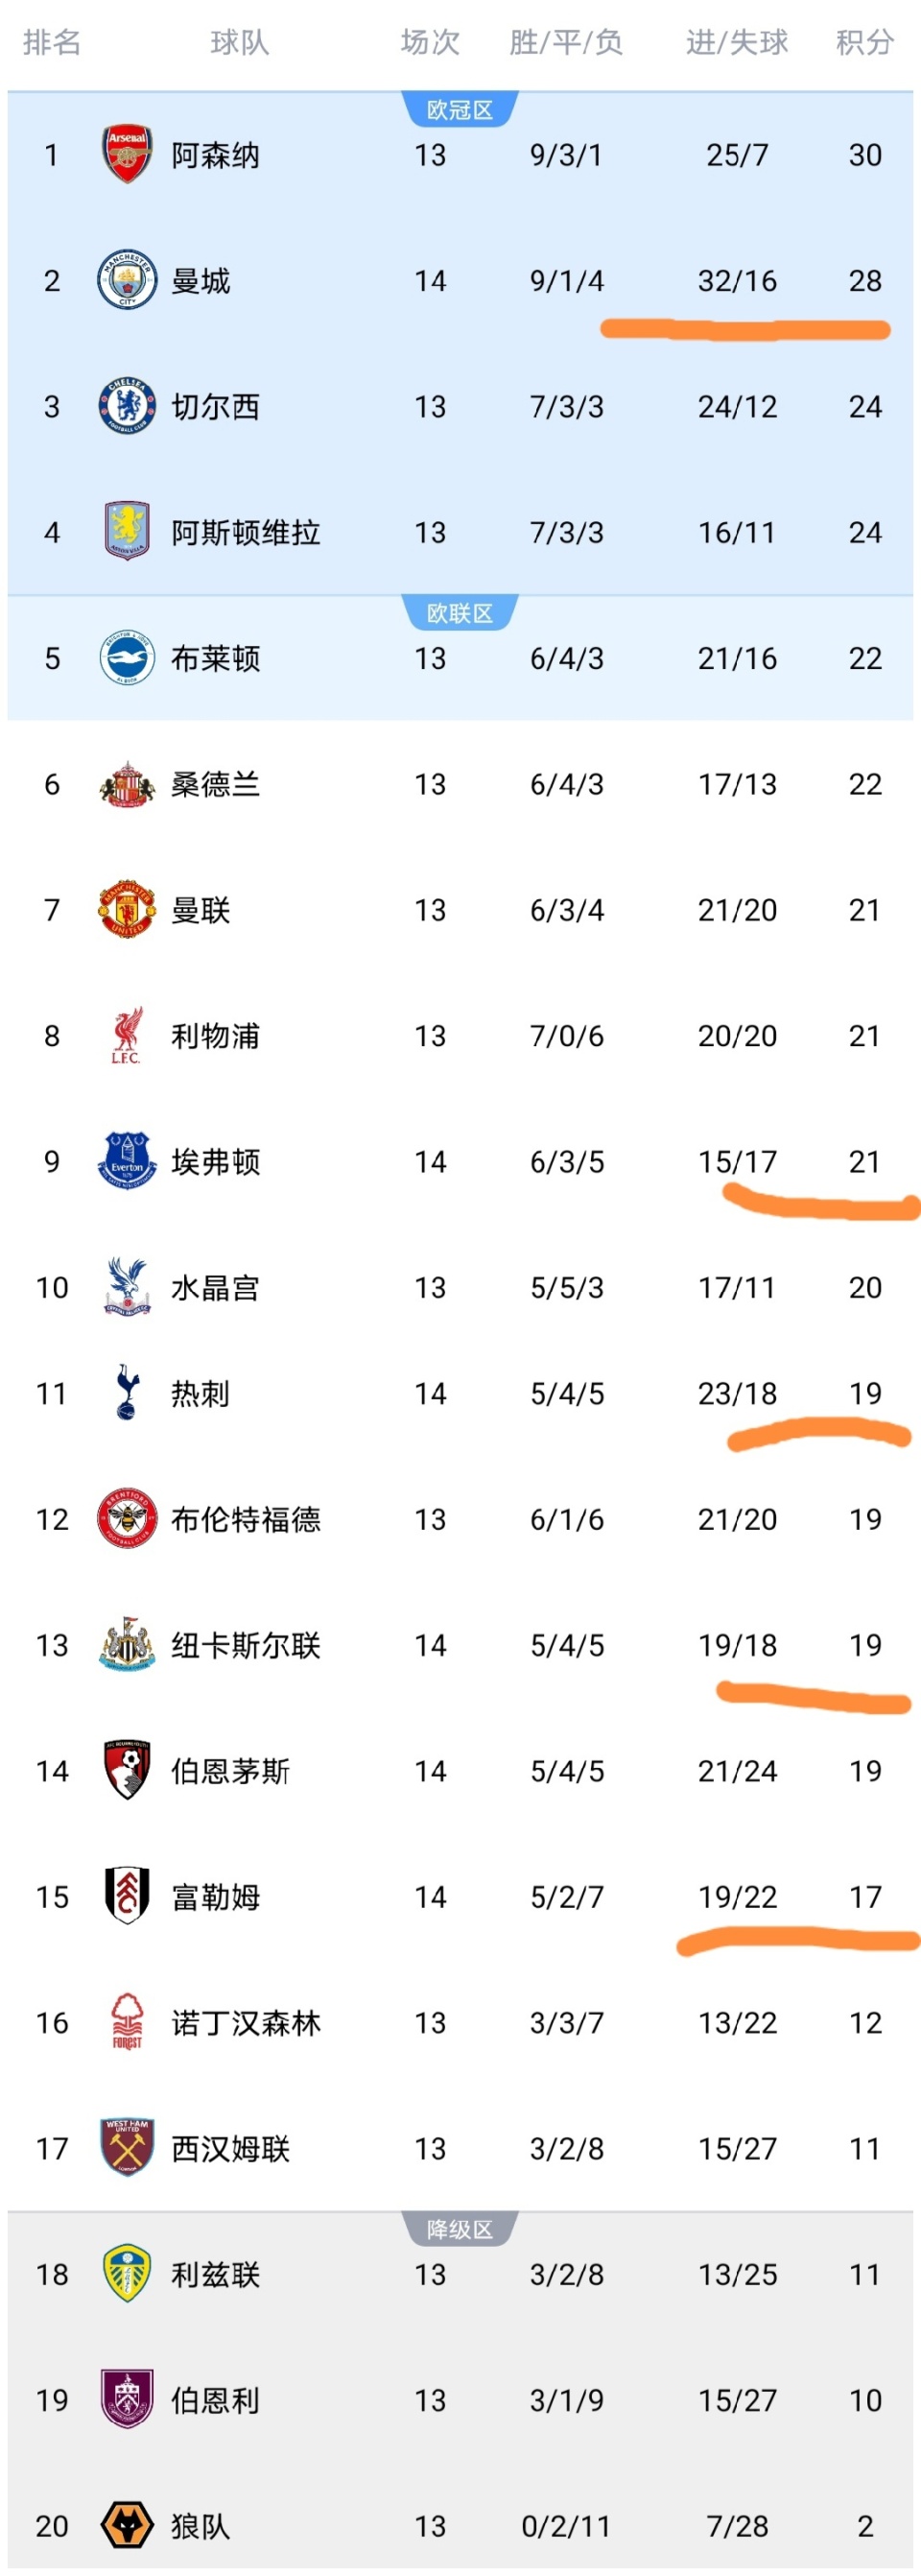Click the West Ham United crest

pos(127,2147)
